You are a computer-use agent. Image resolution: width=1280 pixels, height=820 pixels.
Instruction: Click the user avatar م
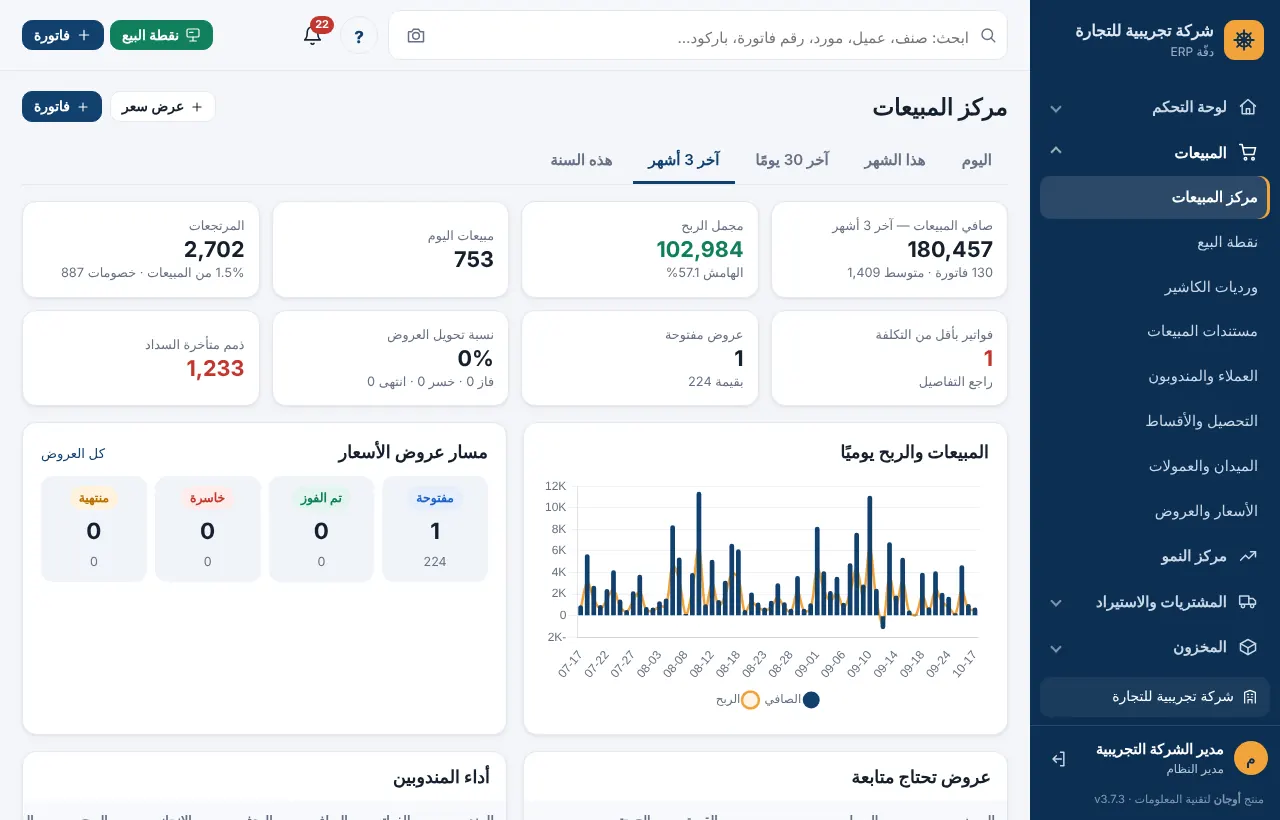[x=1251, y=758]
